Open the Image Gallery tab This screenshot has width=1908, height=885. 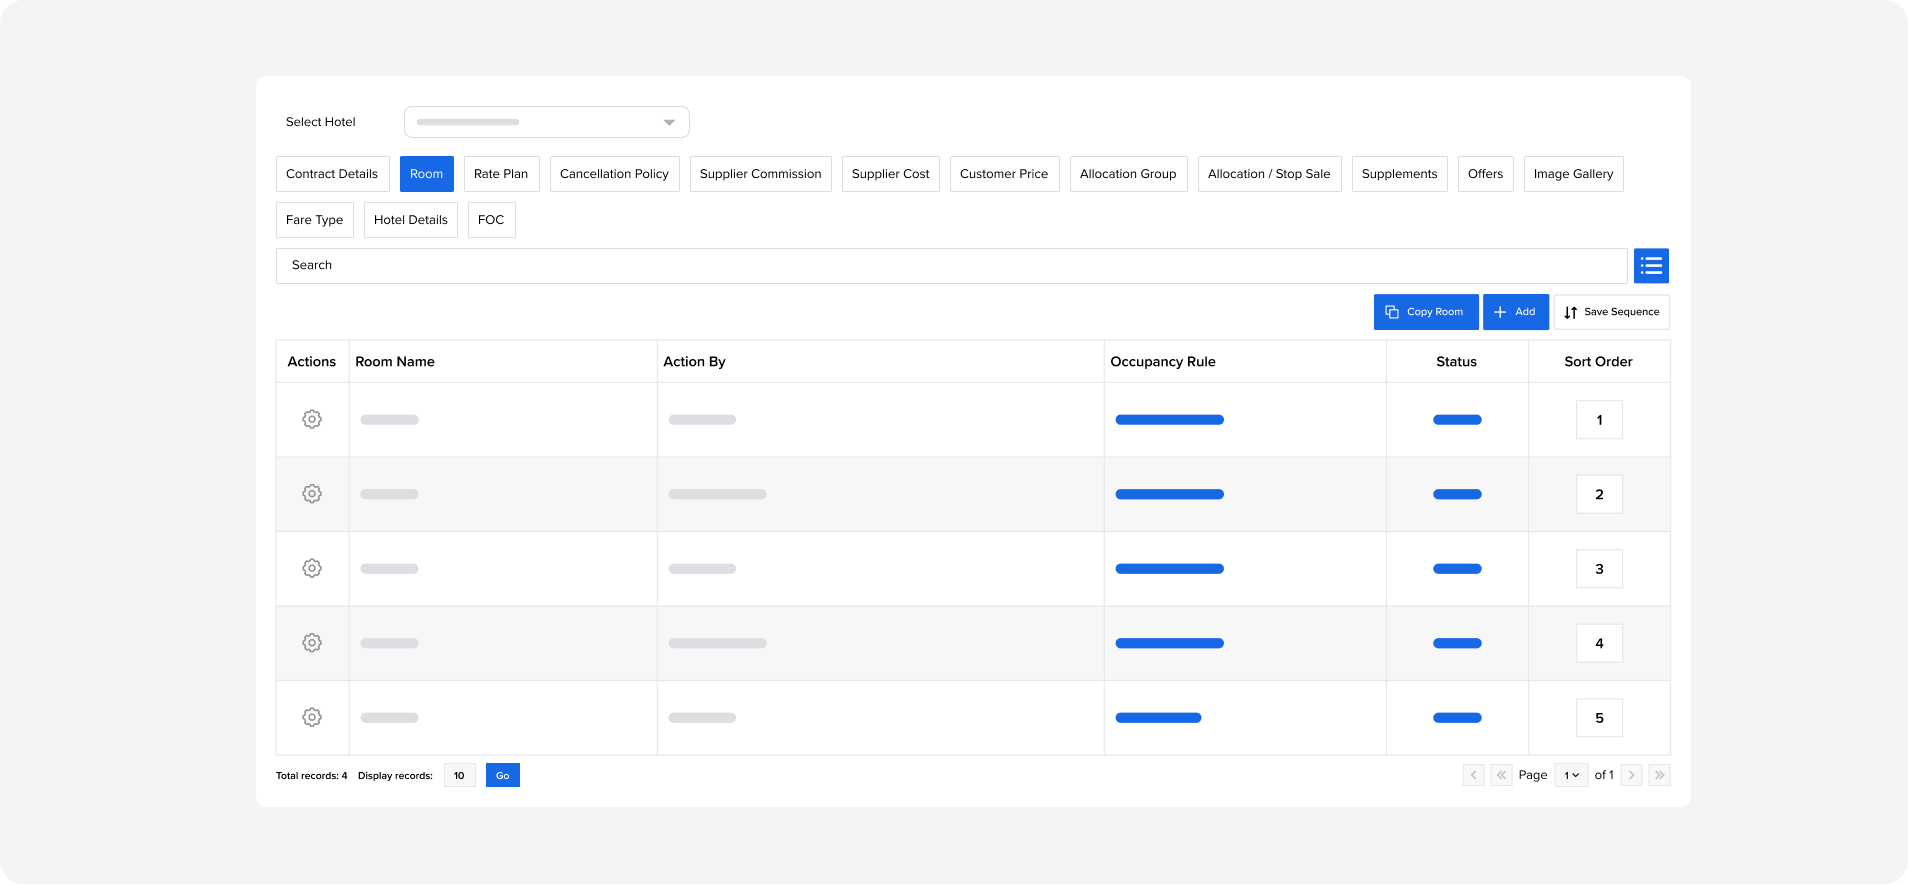tap(1573, 174)
